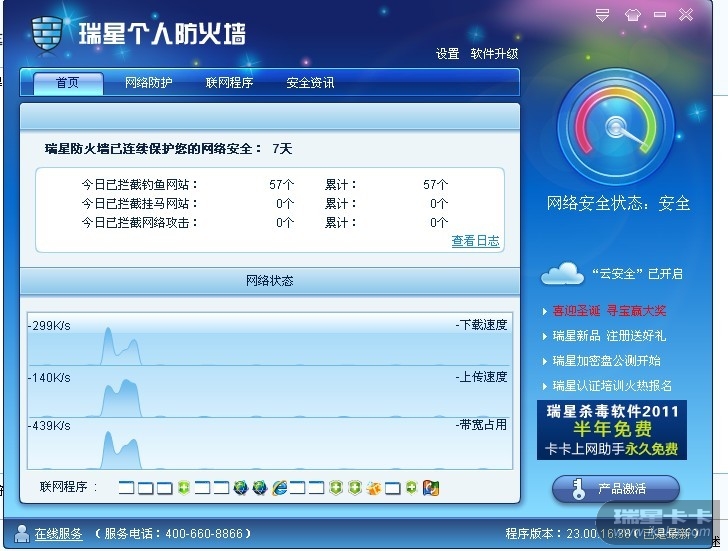Open the 联网程序 tab
The image size is (728, 551).
pos(229,83)
